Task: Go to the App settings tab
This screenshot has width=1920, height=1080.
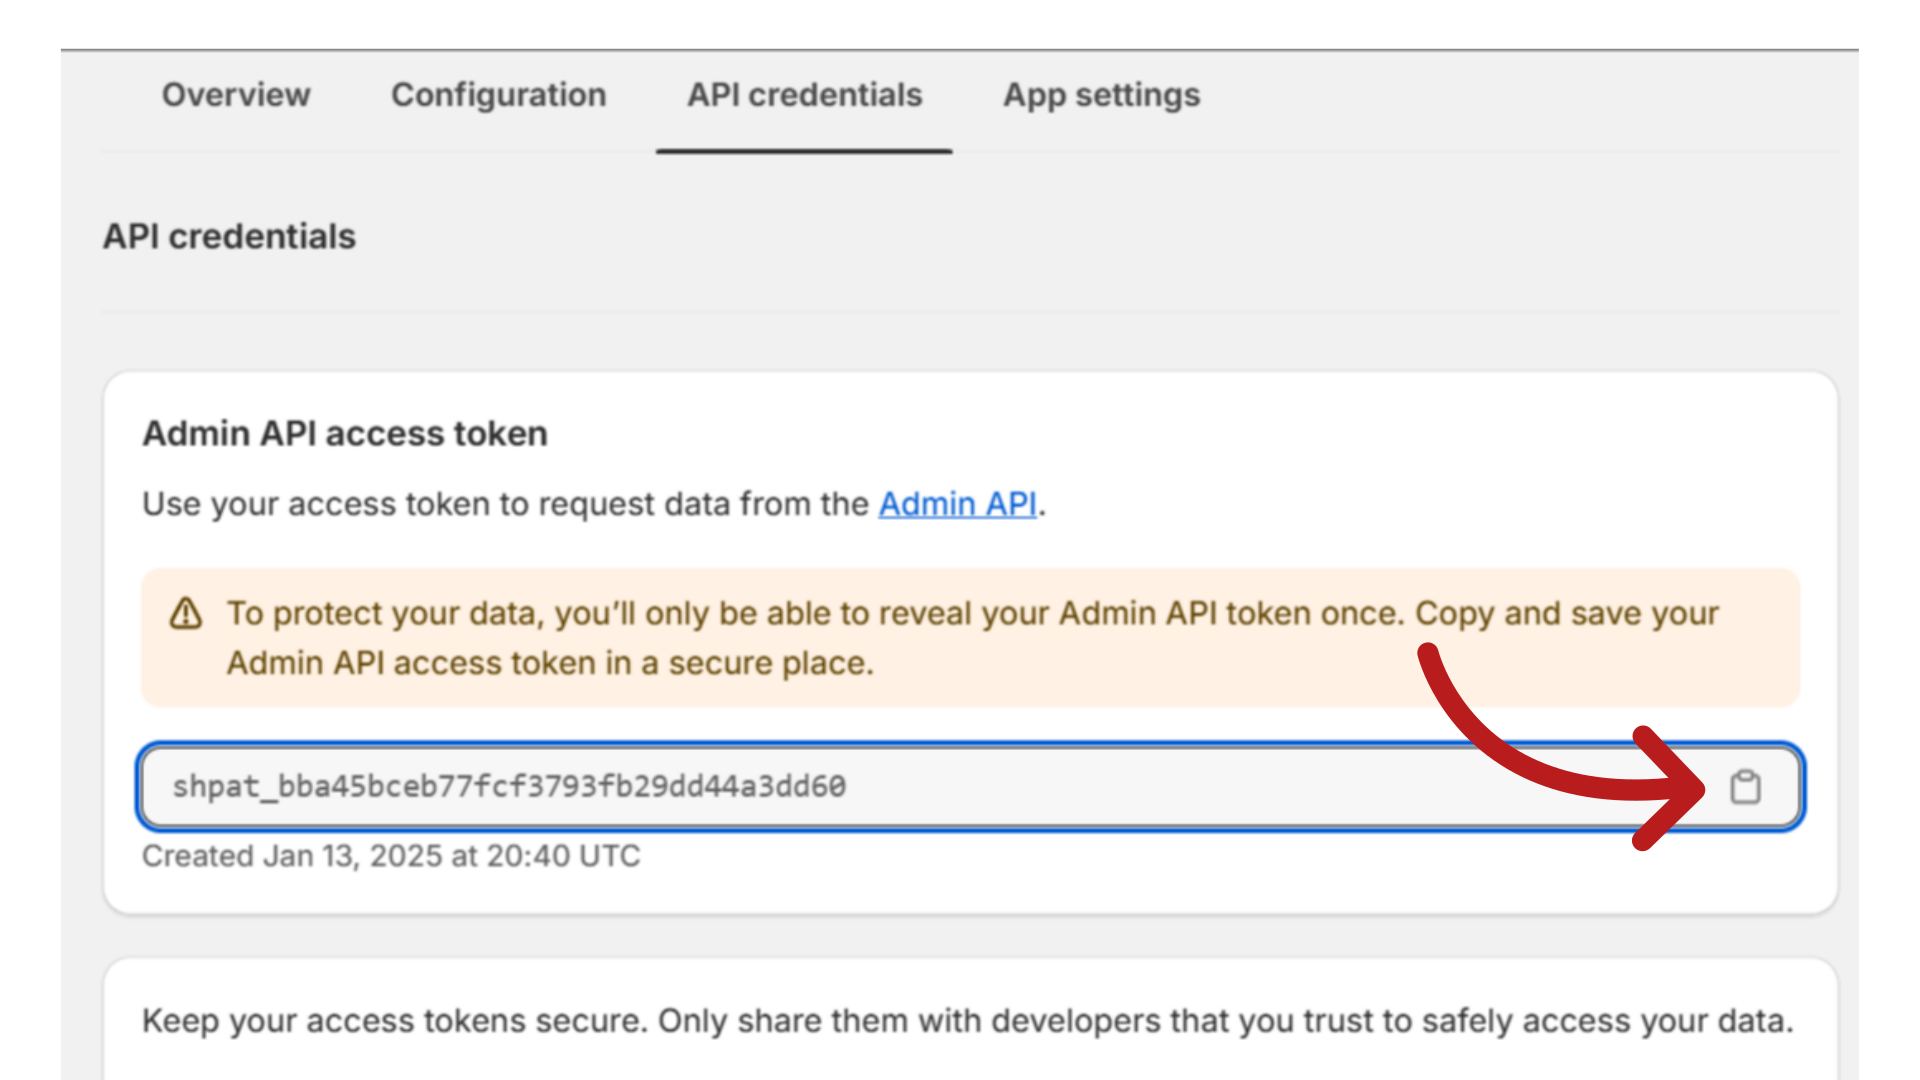Action: (1102, 95)
